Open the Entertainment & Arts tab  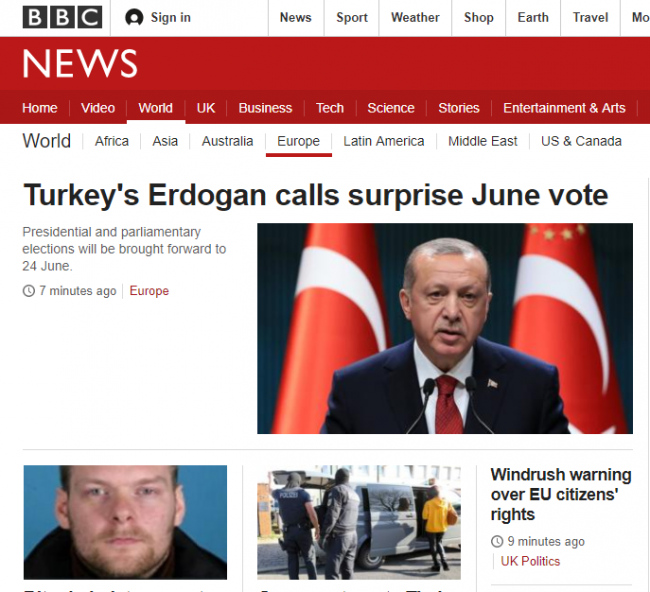(564, 108)
